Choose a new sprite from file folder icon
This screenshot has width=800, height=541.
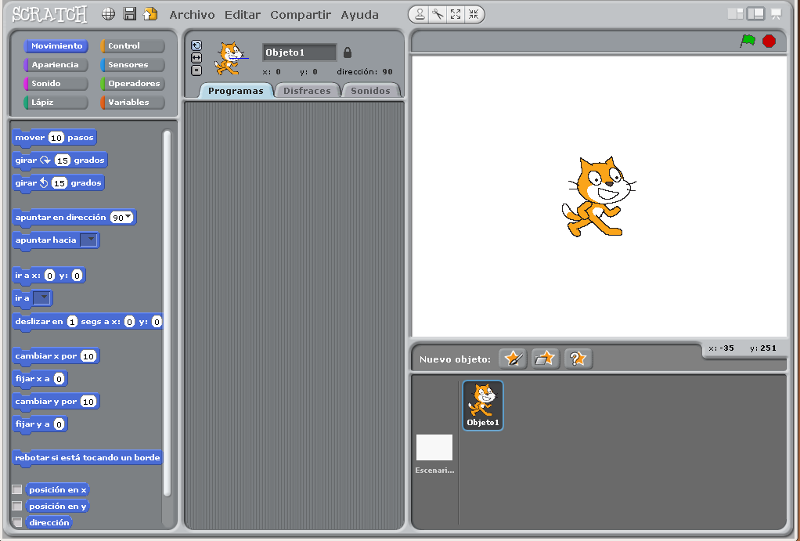pos(545,358)
